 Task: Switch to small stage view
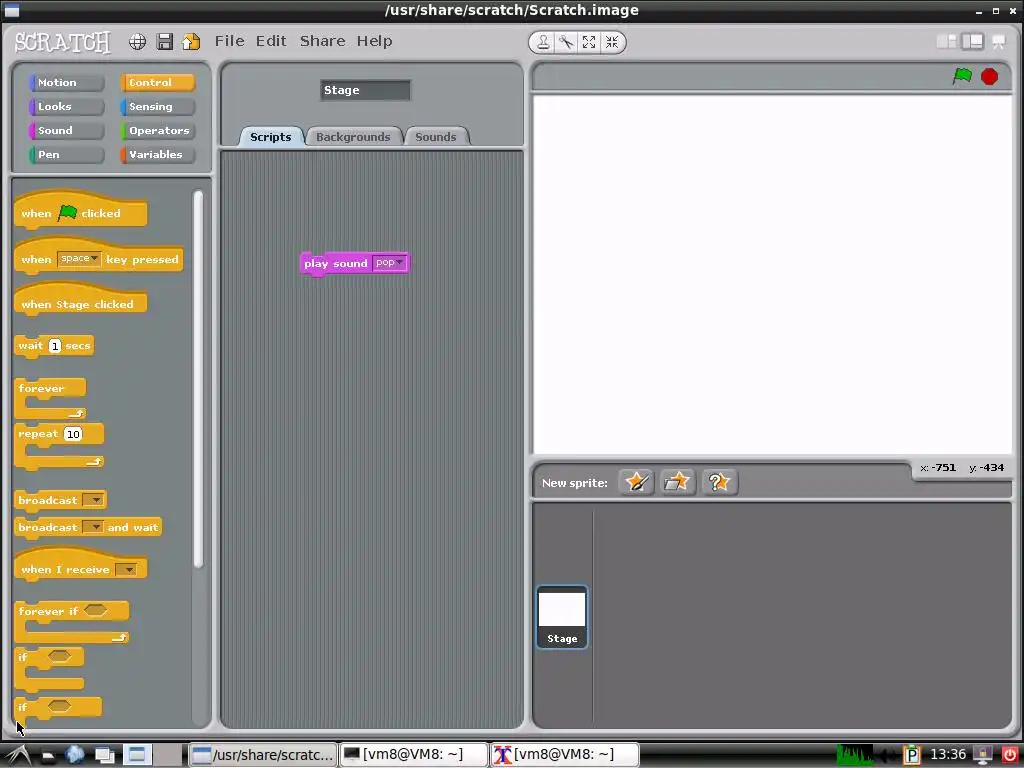[946, 42]
